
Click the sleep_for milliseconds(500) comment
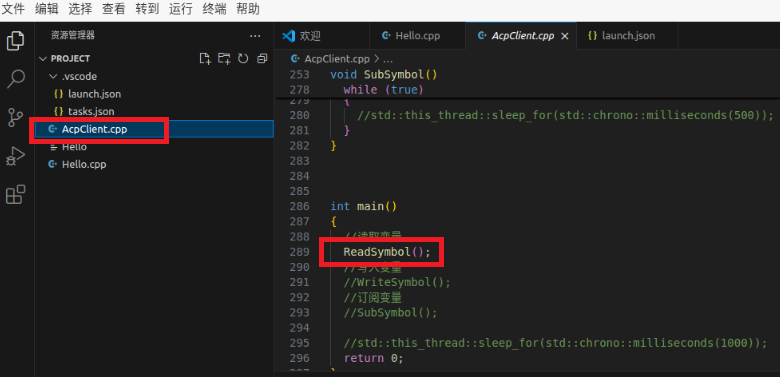click(566, 115)
